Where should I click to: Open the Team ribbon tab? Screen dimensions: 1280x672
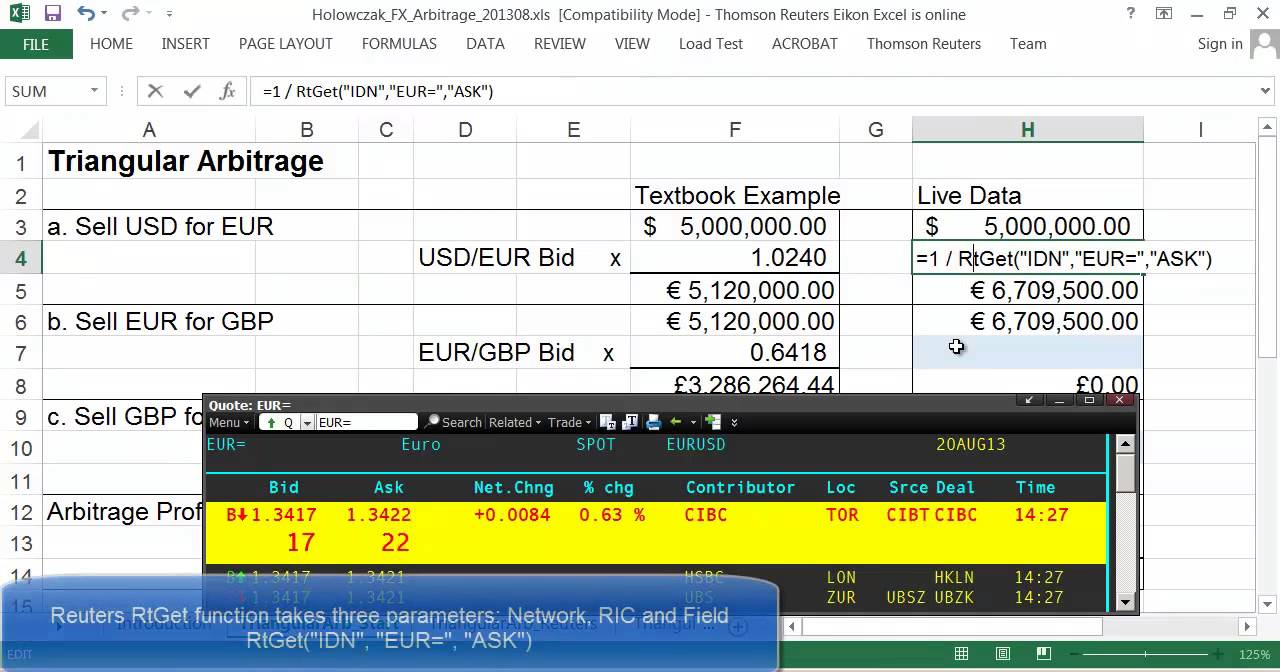coord(1028,44)
